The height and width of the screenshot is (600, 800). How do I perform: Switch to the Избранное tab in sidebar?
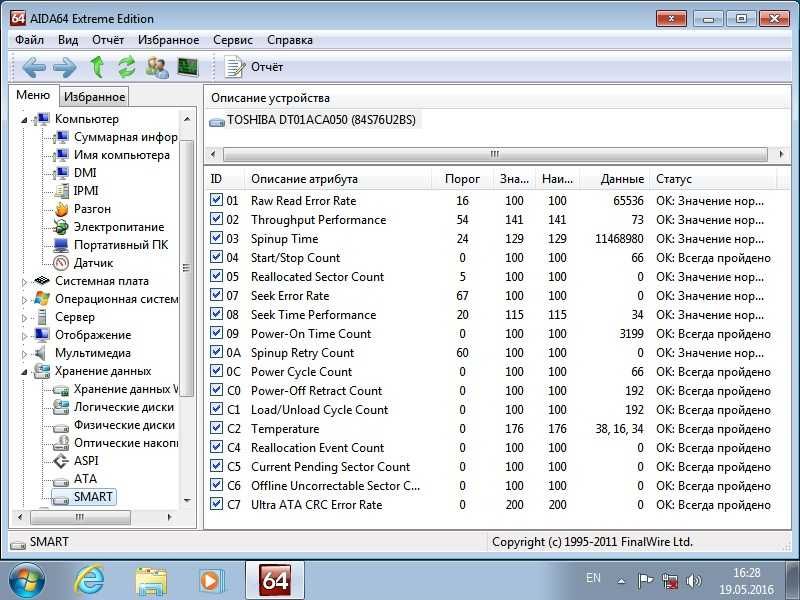pyautogui.click(x=94, y=96)
